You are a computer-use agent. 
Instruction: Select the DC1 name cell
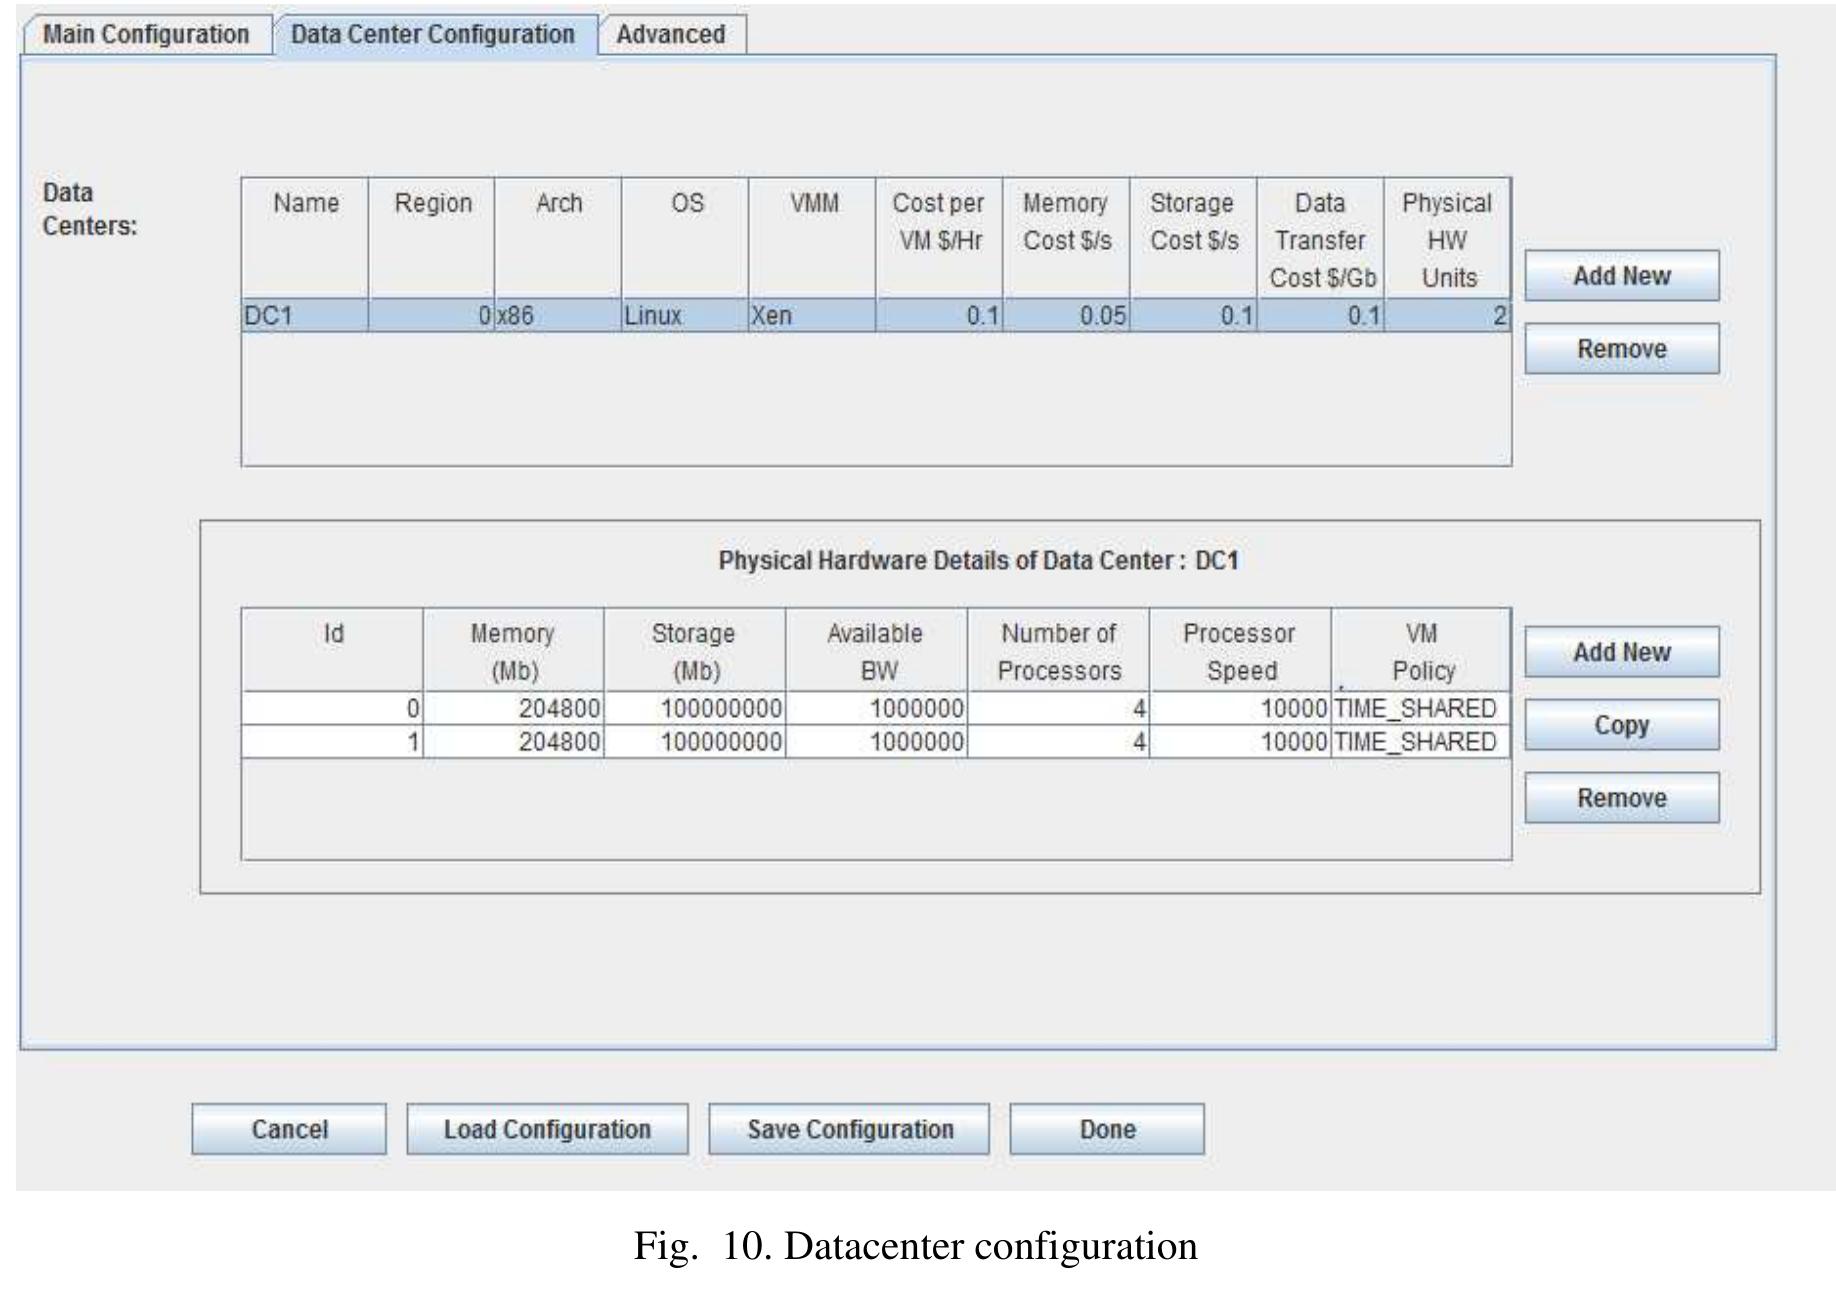point(305,316)
